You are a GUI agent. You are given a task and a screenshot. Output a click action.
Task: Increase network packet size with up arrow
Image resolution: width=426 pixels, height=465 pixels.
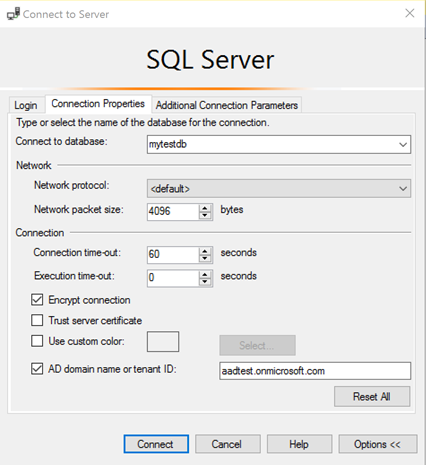(x=205, y=208)
